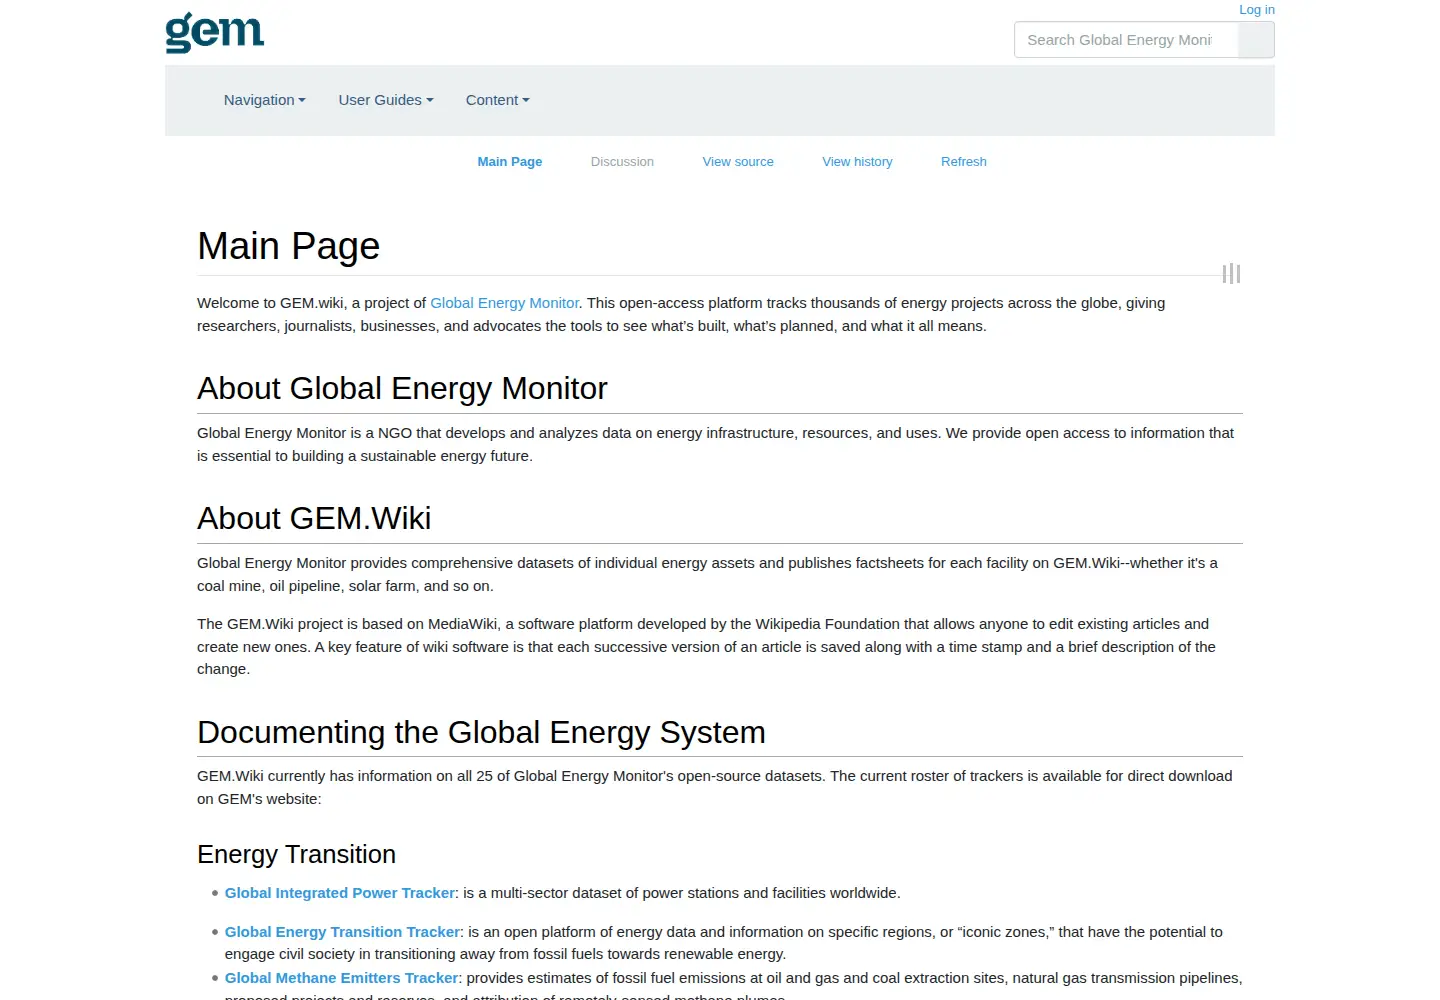The width and height of the screenshot is (1440, 1000).
Task: Open the View source tab
Action: click(x=738, y=161)
